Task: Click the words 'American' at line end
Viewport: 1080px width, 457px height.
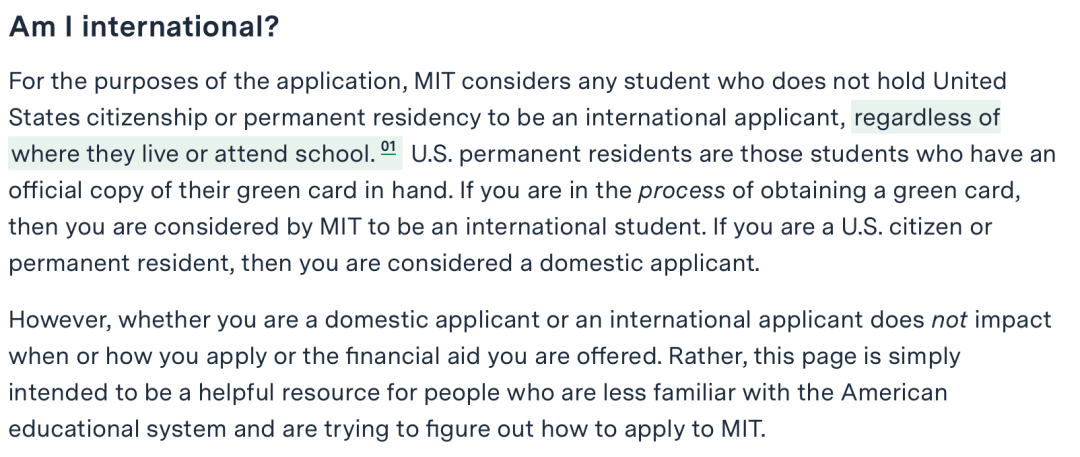Action: tap(893, 392)
